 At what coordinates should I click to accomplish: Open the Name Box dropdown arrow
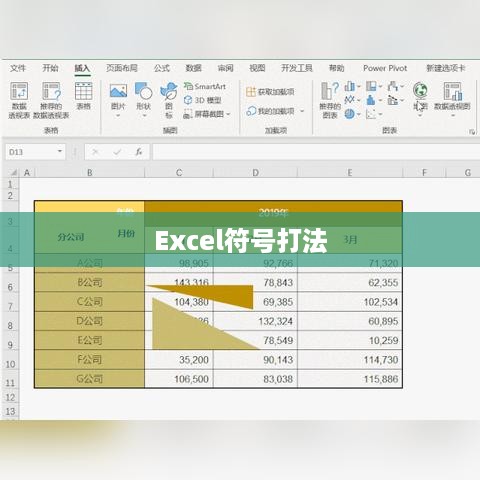60,151
